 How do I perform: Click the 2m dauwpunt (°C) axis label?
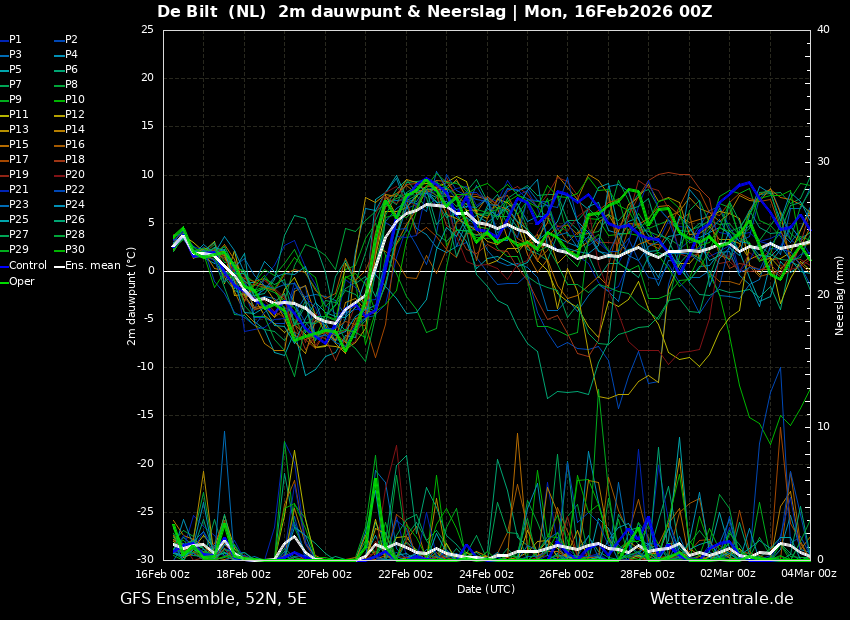click(132, 295)
